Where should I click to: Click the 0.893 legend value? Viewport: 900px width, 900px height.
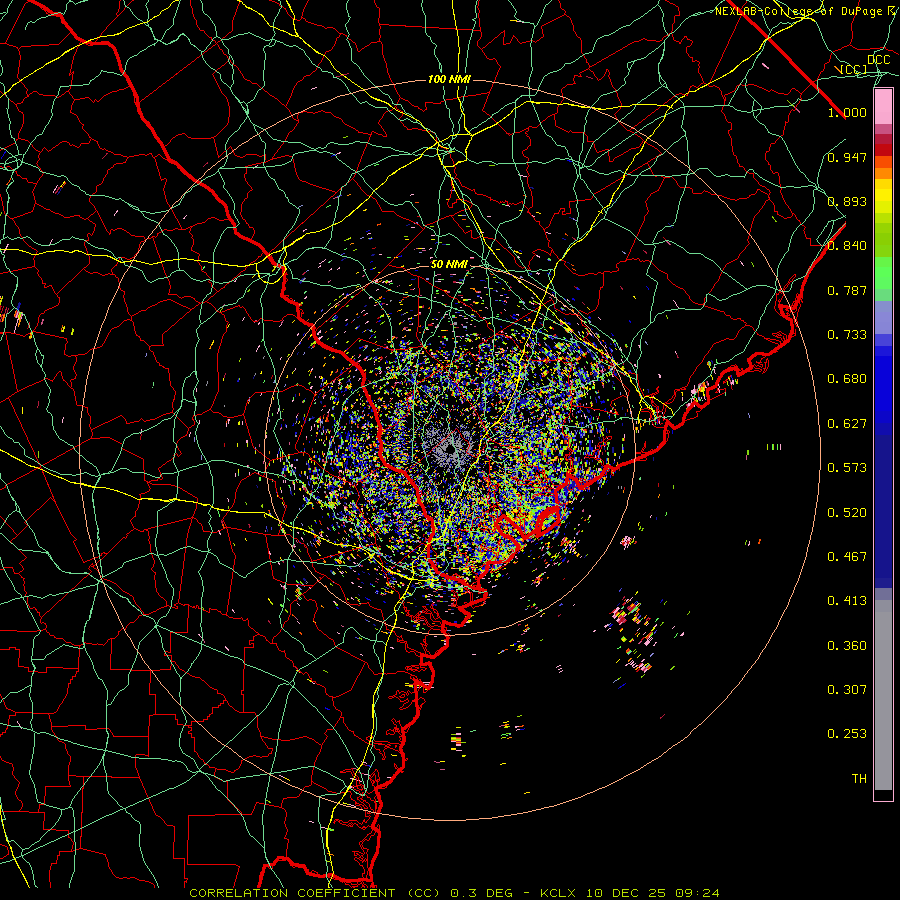click(x=847, y=201)
